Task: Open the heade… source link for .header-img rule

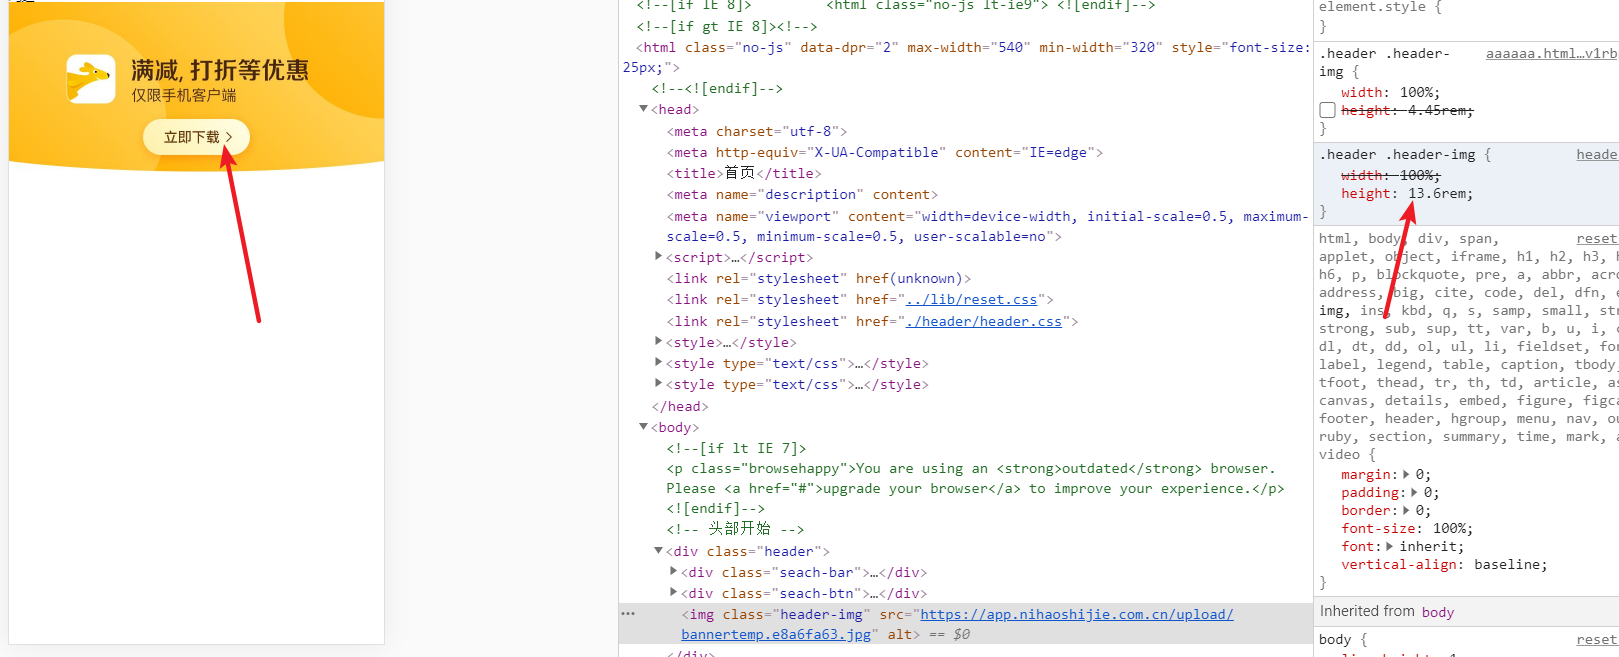Action: pyautogui.click(x=1597, y=155)
